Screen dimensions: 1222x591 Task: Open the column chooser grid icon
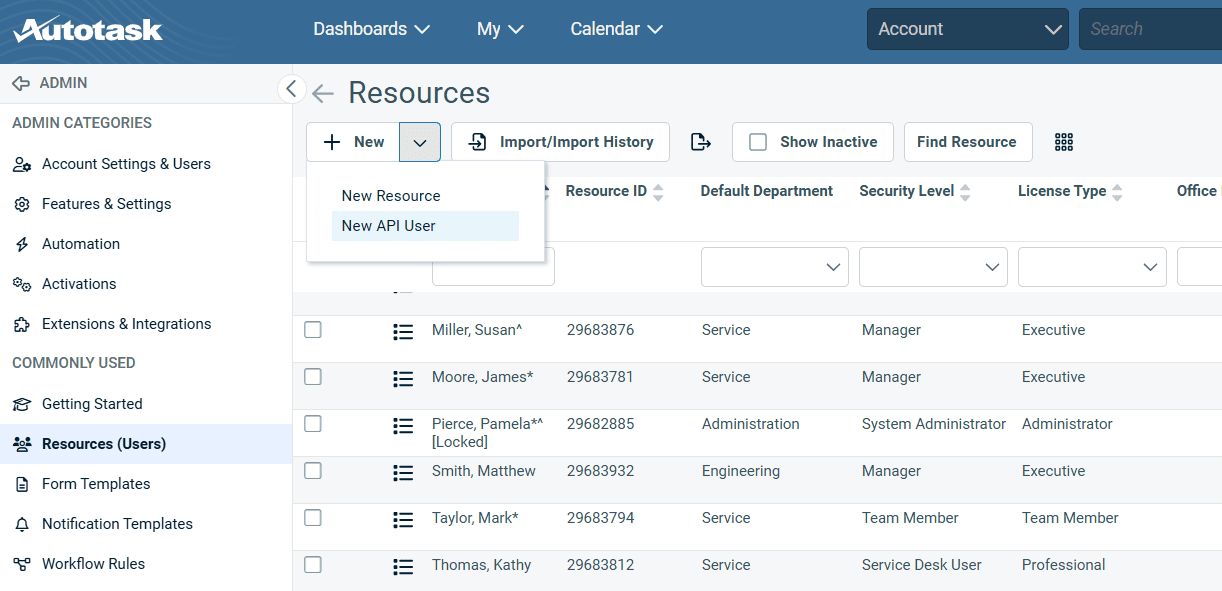click(x=1064, y=142)
